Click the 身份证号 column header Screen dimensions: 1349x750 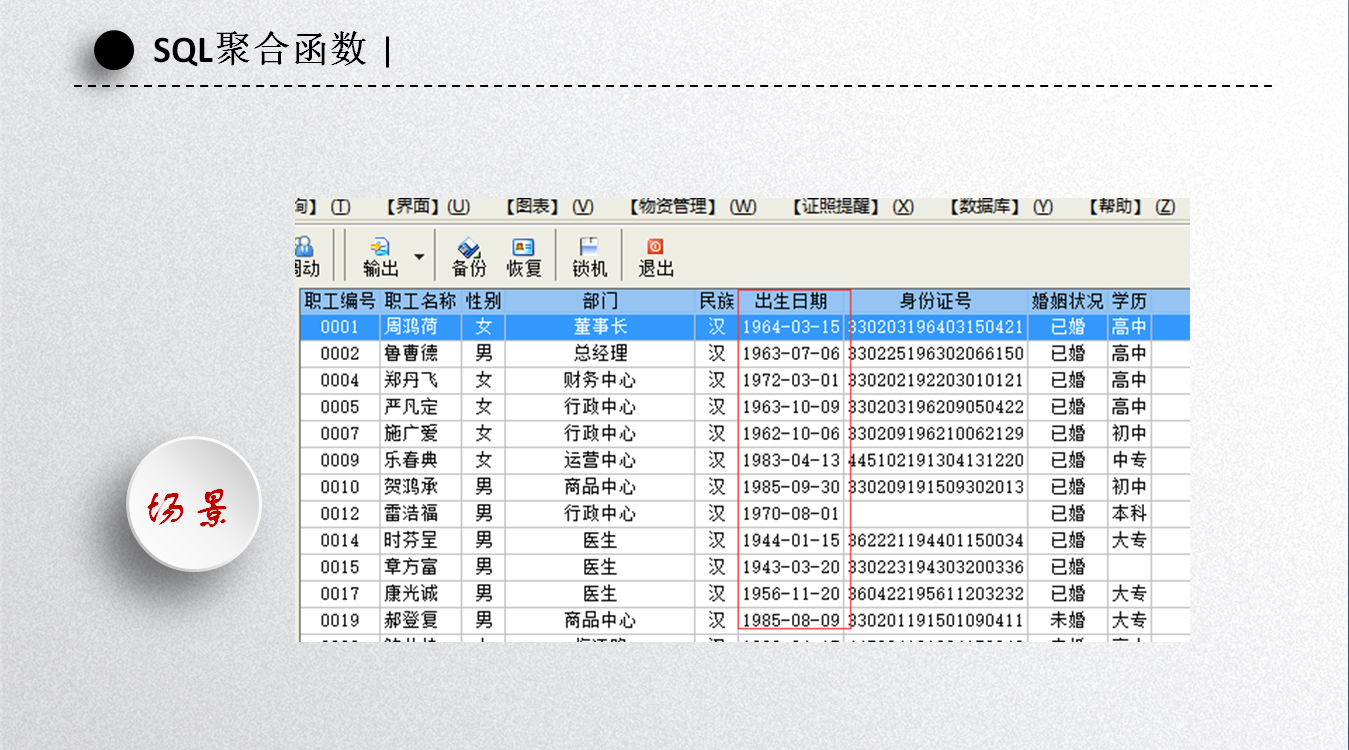pos(936,301)
